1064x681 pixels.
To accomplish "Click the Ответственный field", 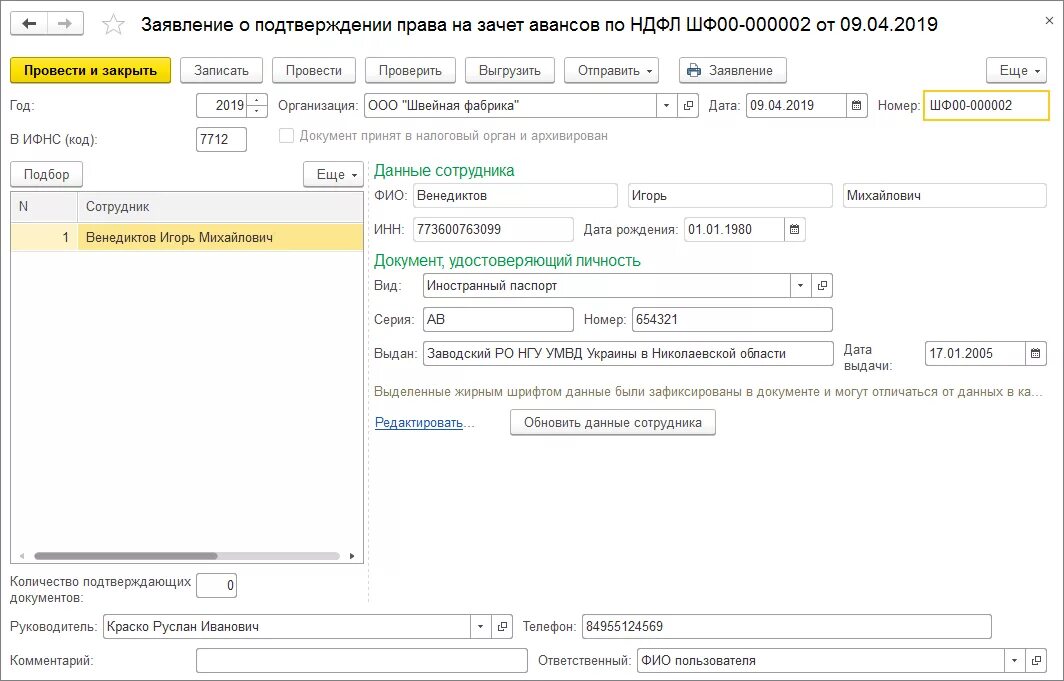I will point(821,661).
